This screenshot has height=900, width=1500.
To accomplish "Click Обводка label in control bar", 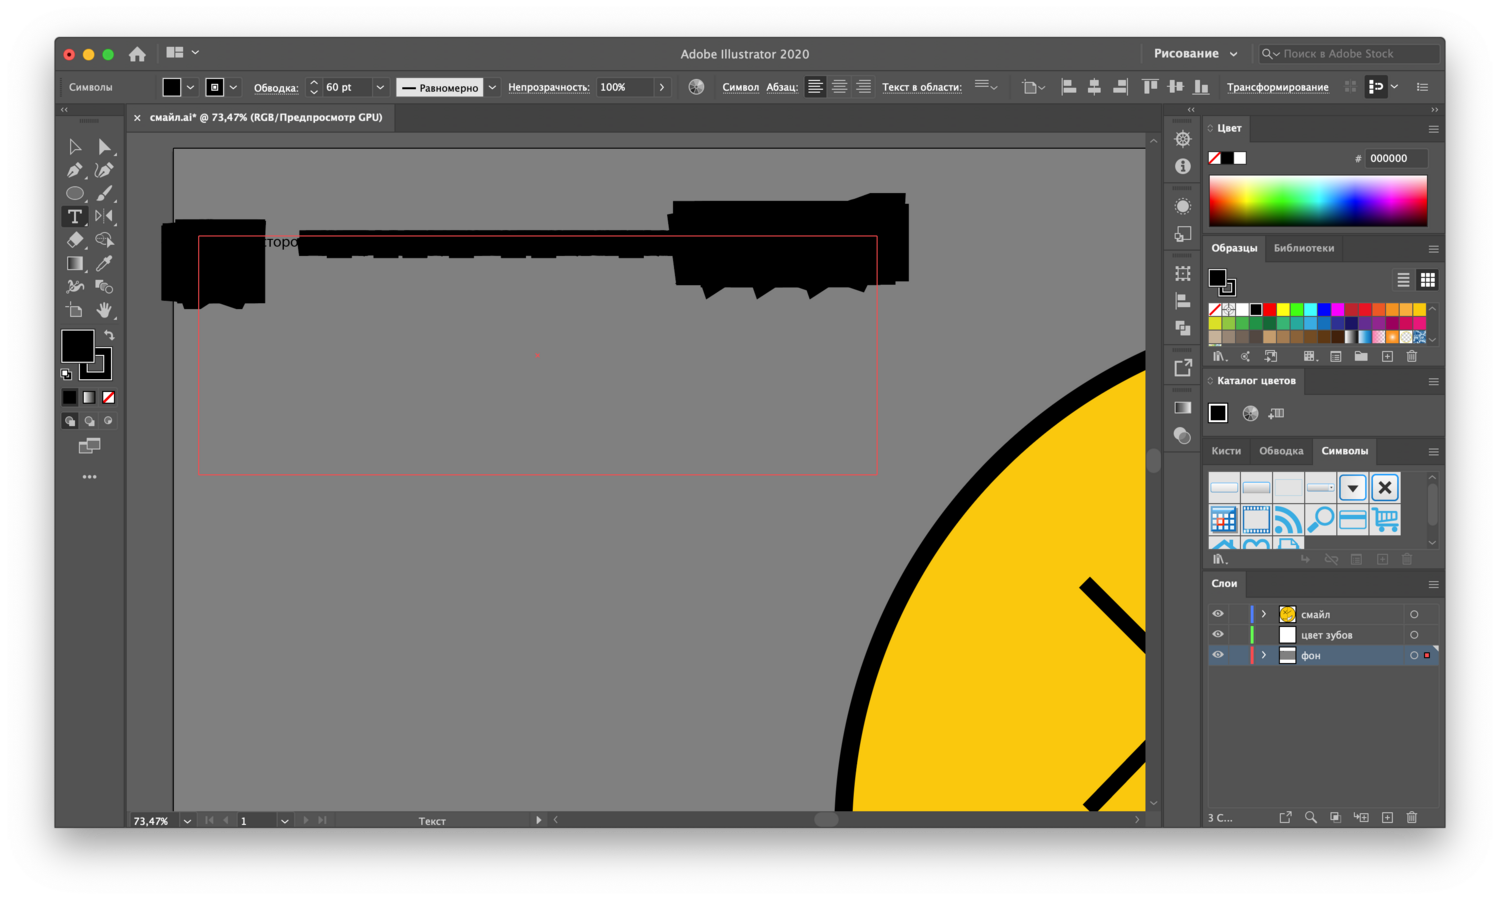I will pos(276,88).
